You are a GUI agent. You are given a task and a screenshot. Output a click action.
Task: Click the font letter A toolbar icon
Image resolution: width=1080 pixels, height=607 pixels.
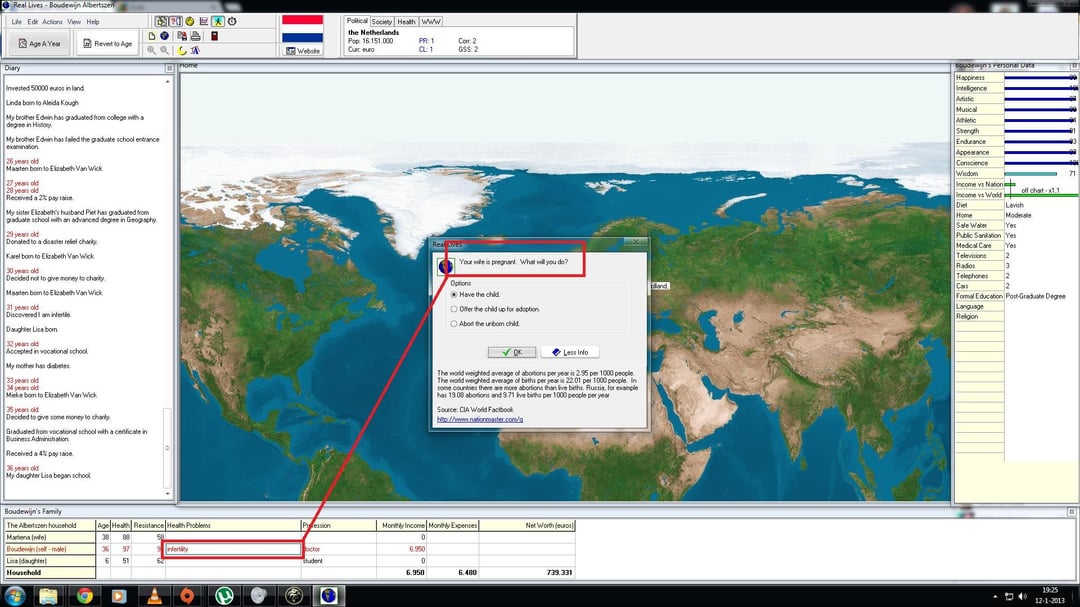tap(196, 50)
